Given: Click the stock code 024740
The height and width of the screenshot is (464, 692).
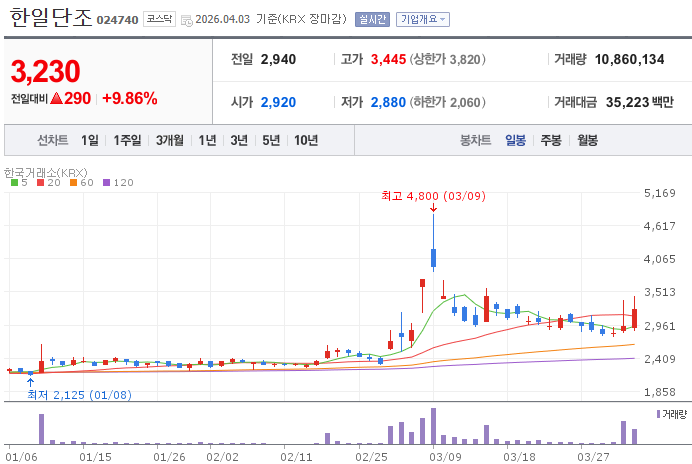Looking at the screenshot, I should coord(117,20).
